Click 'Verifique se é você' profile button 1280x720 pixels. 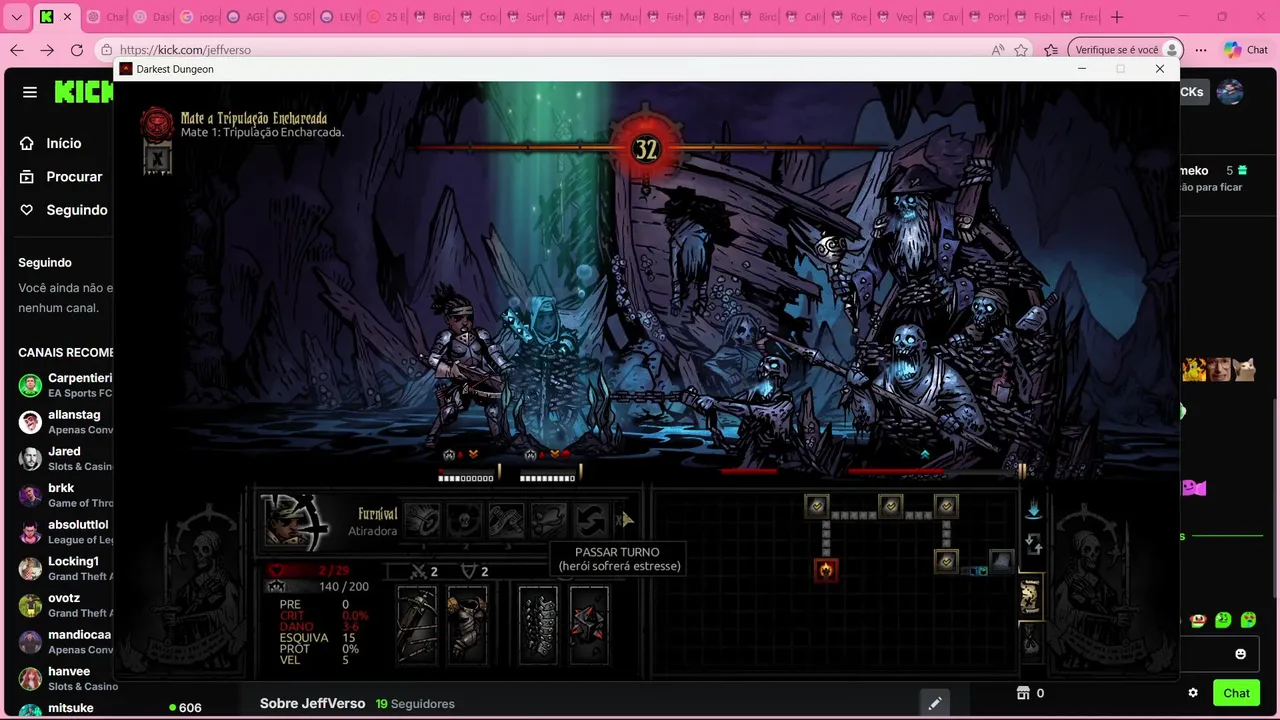1125,50
